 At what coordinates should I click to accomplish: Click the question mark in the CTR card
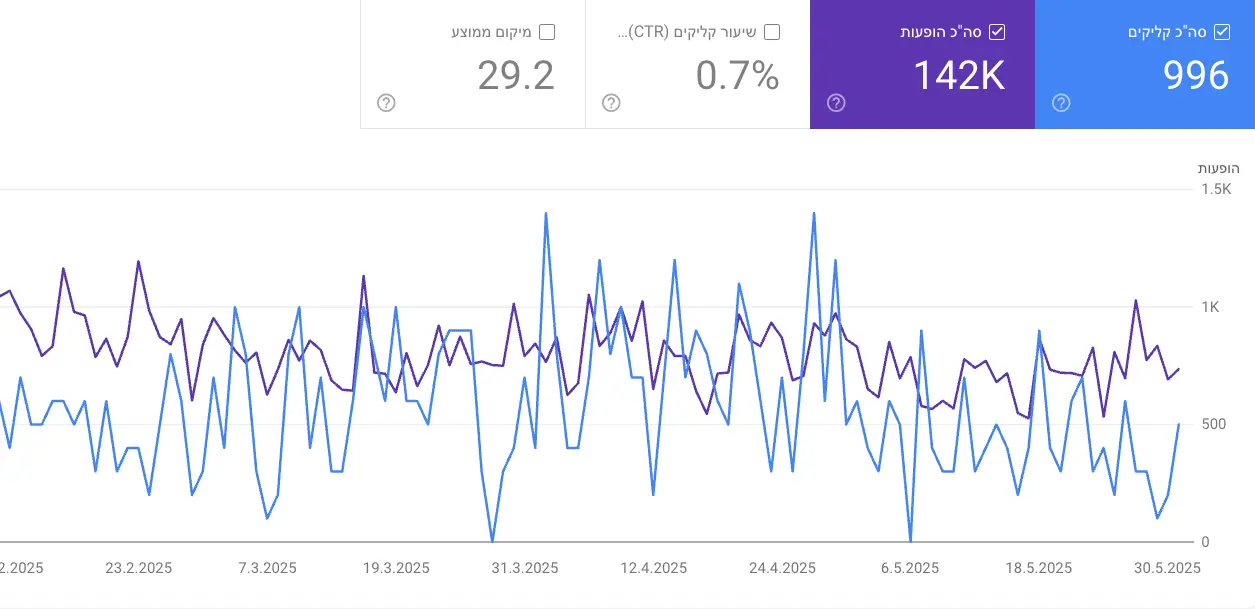coord(611,103)
